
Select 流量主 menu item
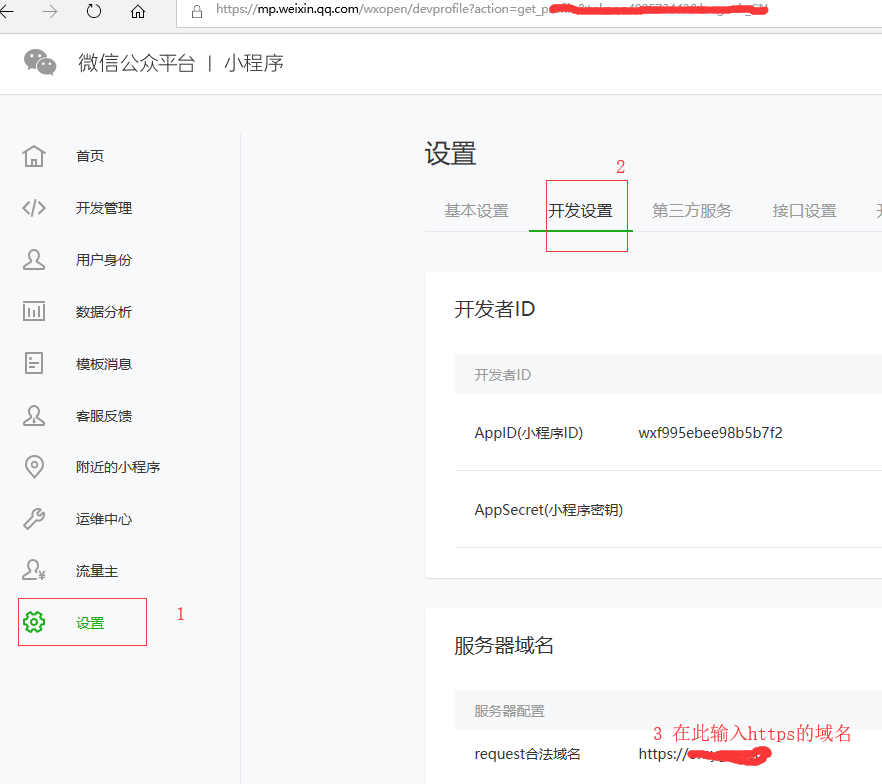tap(97, 571)
